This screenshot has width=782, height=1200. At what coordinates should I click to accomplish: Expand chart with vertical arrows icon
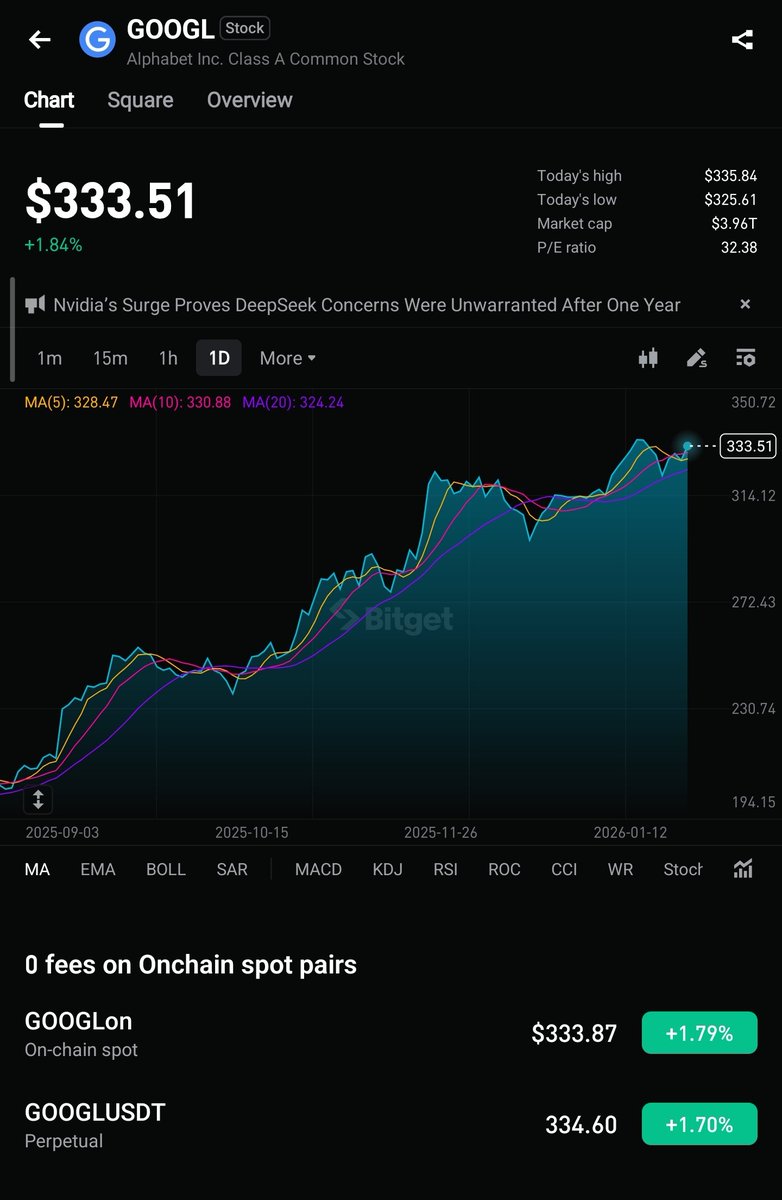coord(38,799)
